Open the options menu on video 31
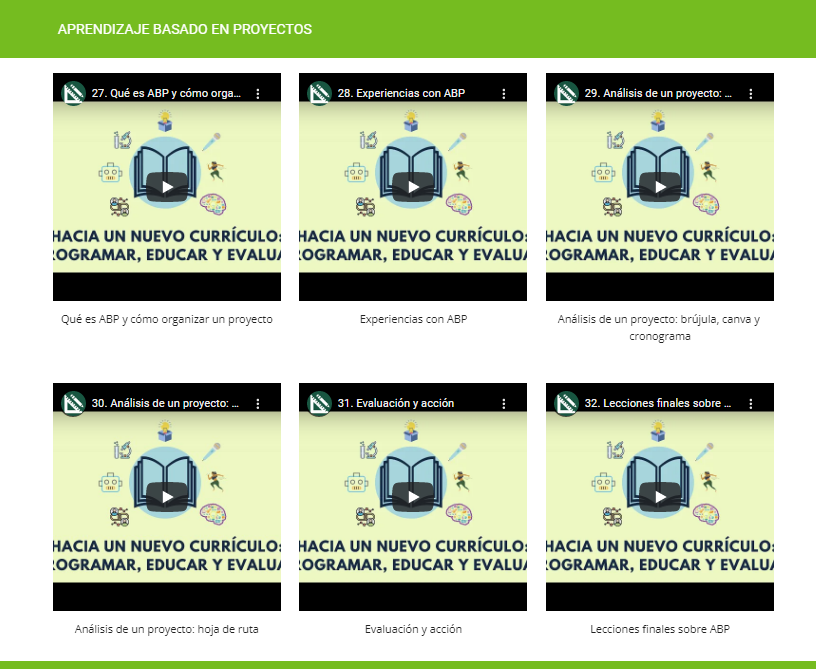 505,403
